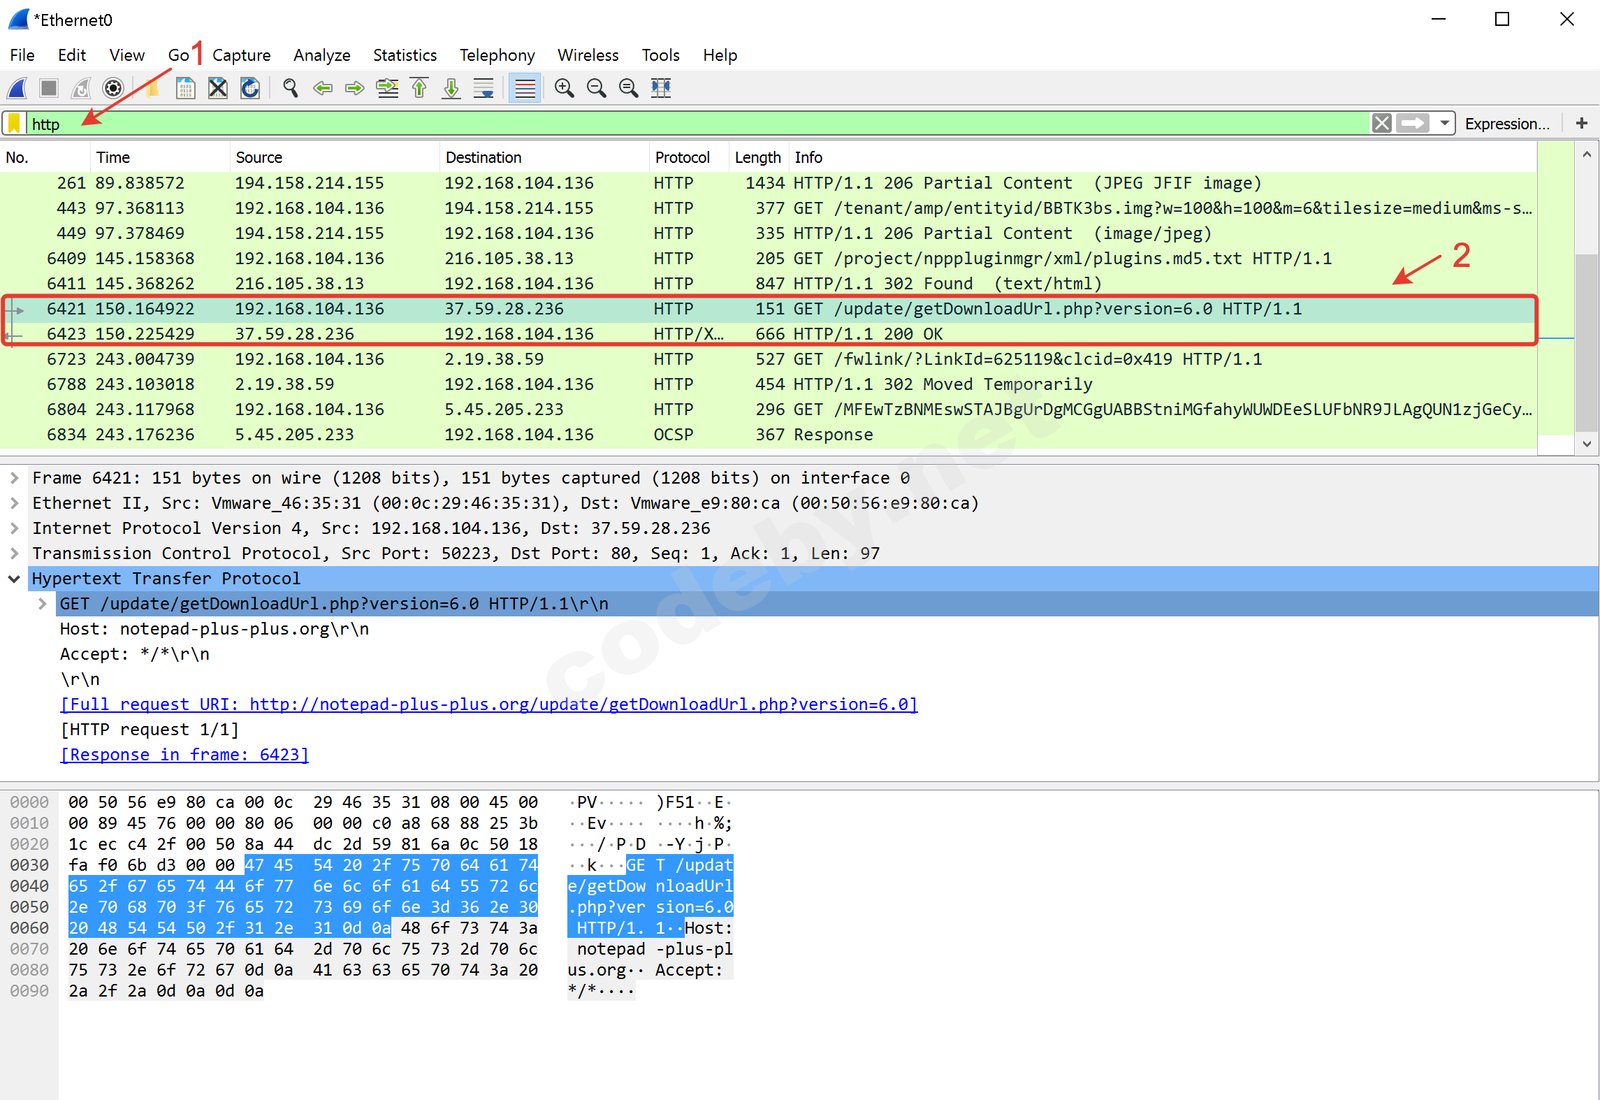The image size is (1600, 1100).
Task: Expand the Frame 6421 details
Action: click(x=14, y=478)
